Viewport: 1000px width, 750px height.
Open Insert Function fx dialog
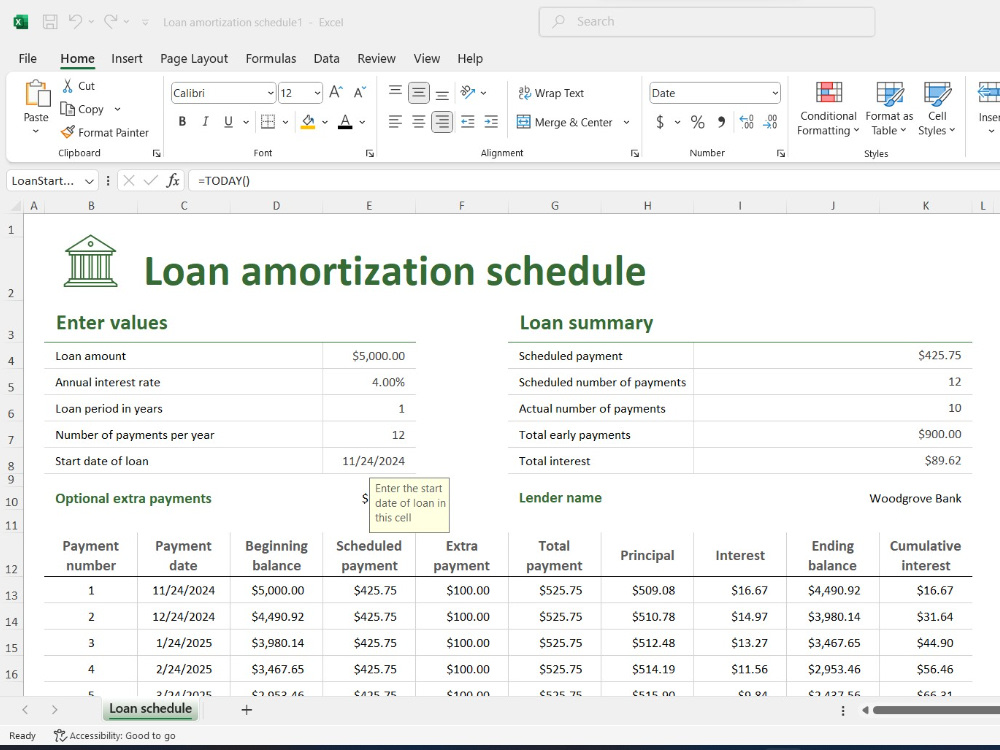coord(173,180)
